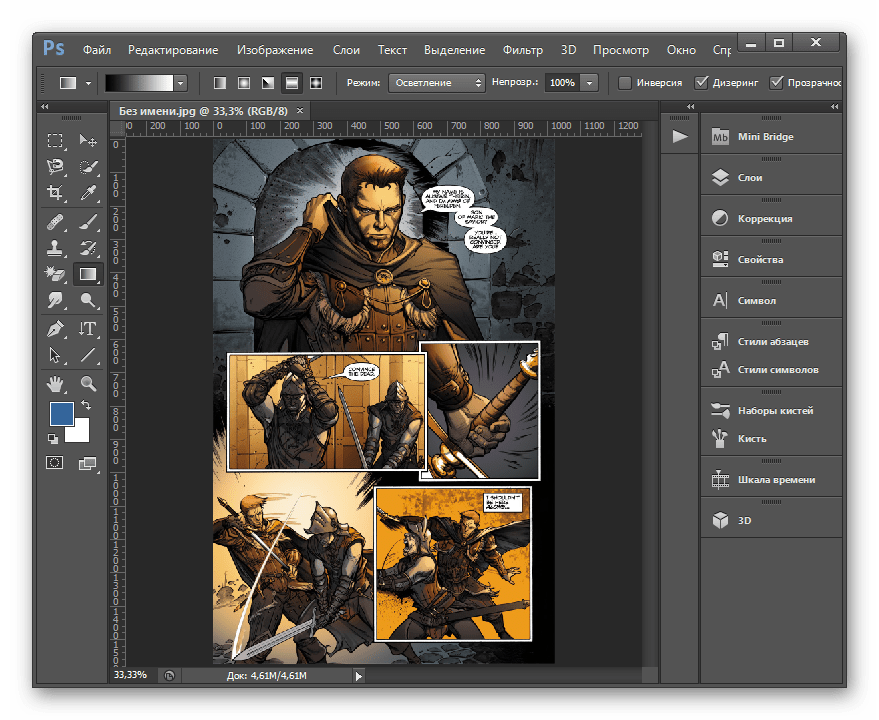The width and height of the screenshot is (879, 720).
Task: Pick the Eyedropper tool
Action: point(89,193)
